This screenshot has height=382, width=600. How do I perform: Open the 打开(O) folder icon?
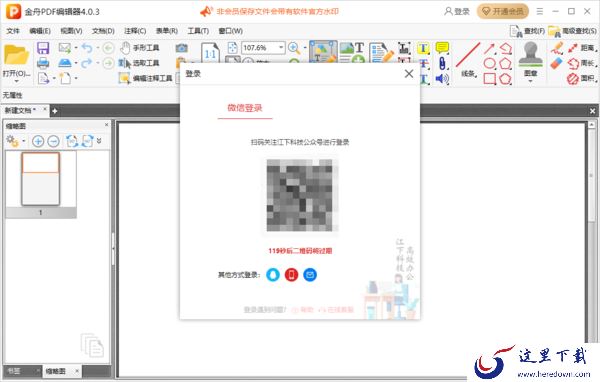point(16,55)
